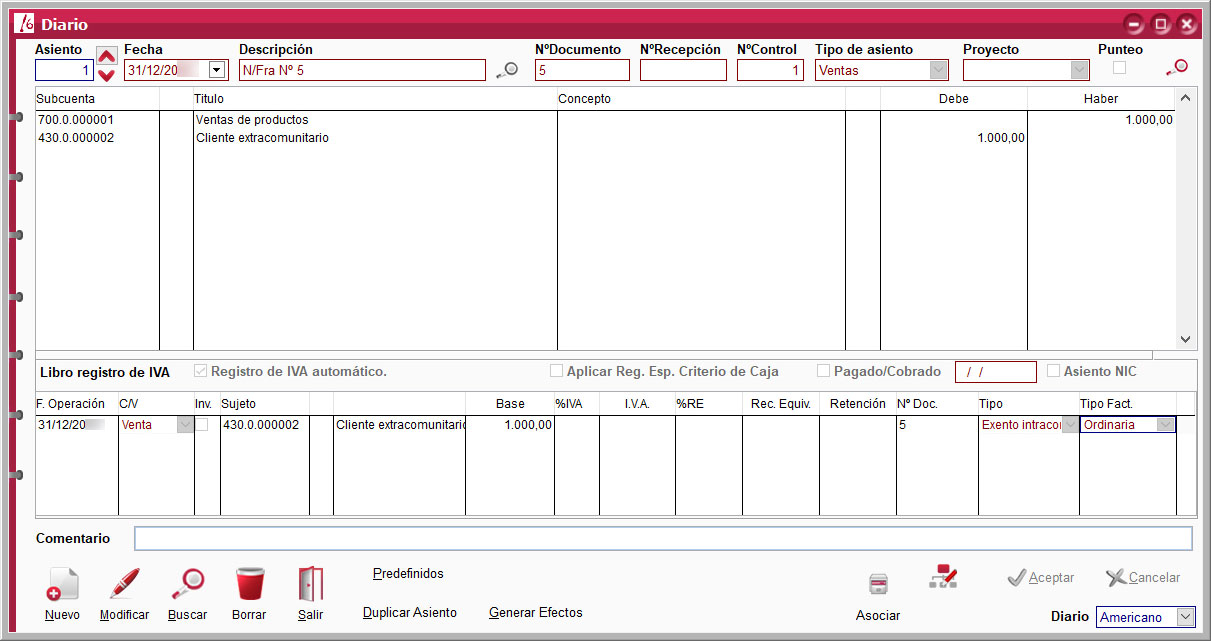Click the Pagado/Cobrado date field

[x=996, y=372]
